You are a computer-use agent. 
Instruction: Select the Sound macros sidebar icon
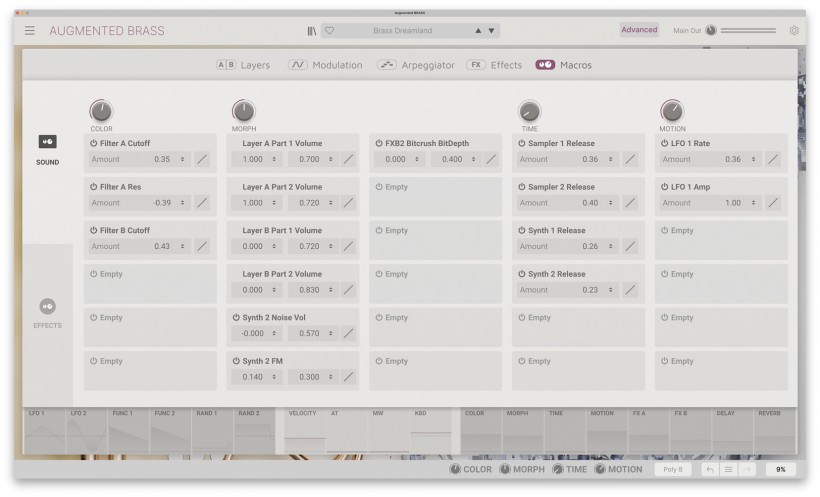click(48, 142)
